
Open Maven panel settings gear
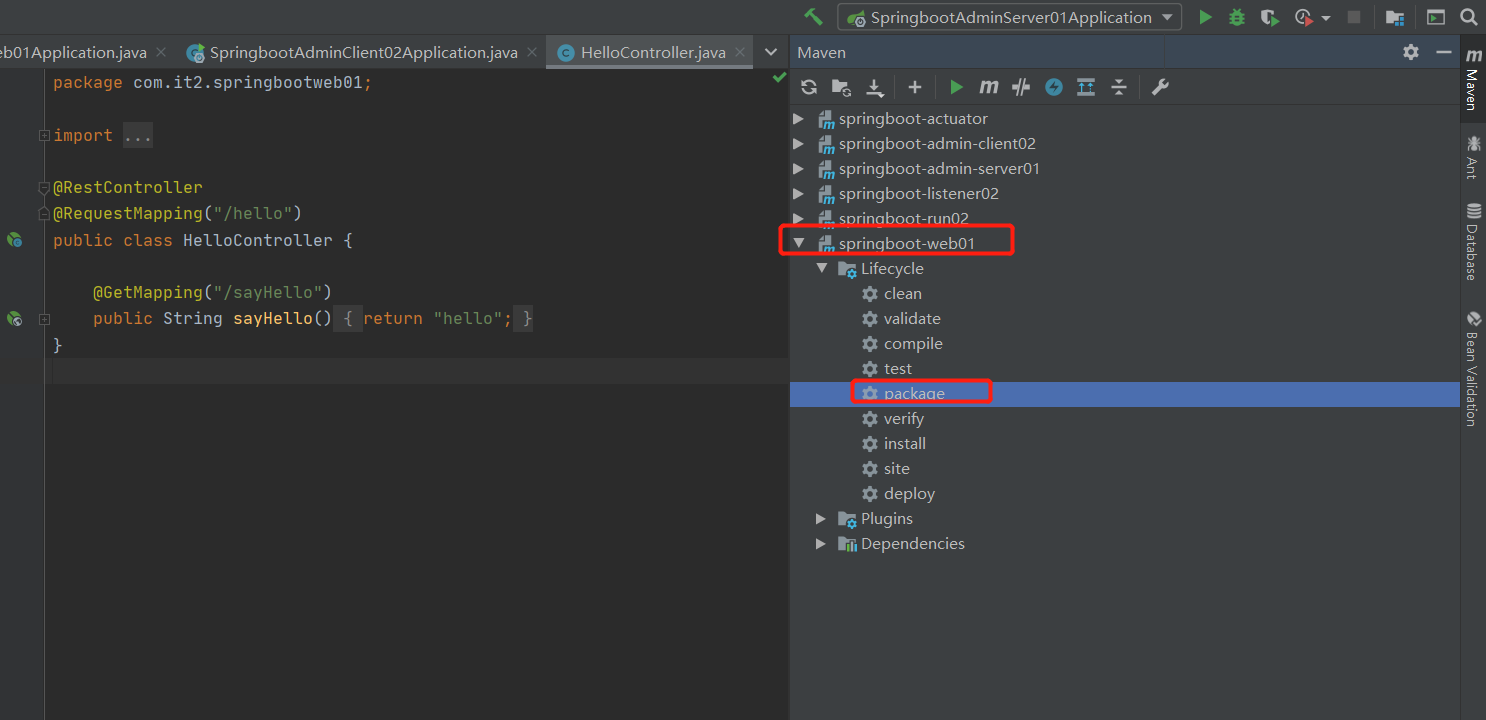[1411, 52]
